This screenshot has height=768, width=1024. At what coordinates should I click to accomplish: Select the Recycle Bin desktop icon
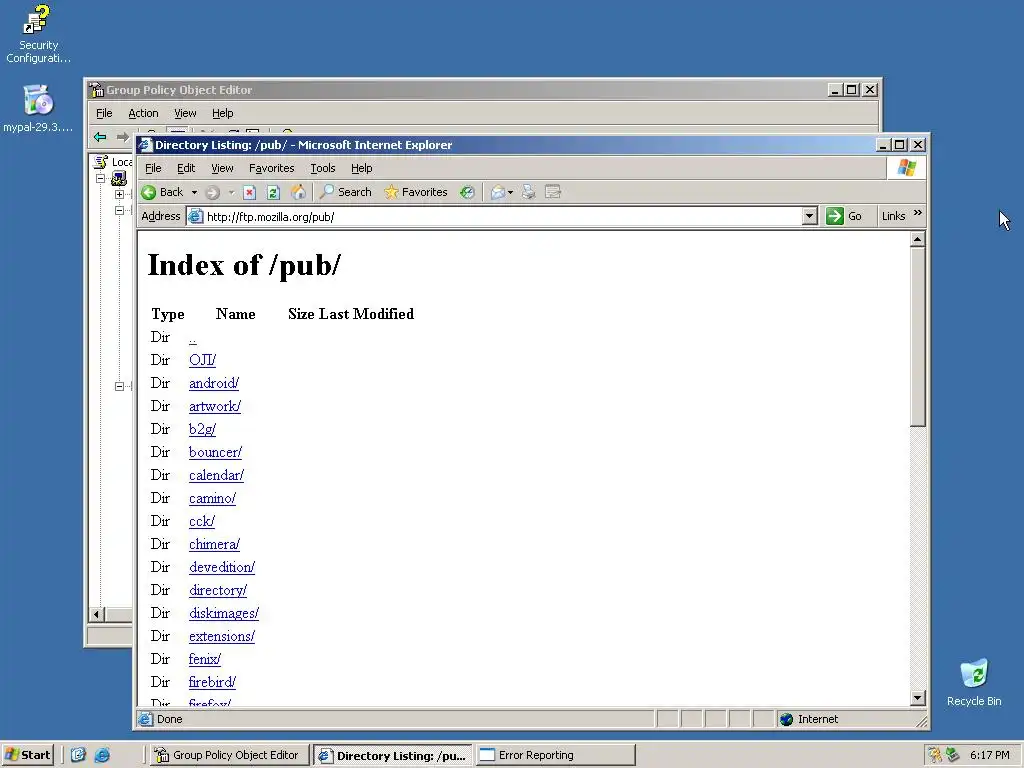pos(974,682)
